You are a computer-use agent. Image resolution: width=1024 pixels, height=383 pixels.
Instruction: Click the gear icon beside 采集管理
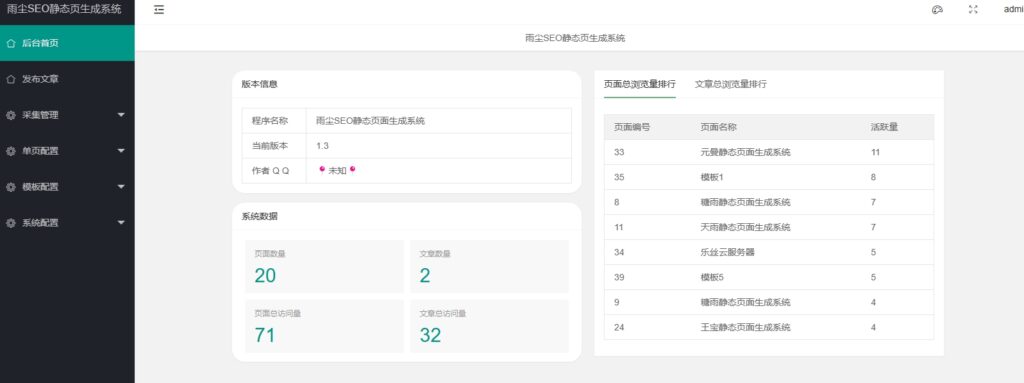(x=10, y=115)
